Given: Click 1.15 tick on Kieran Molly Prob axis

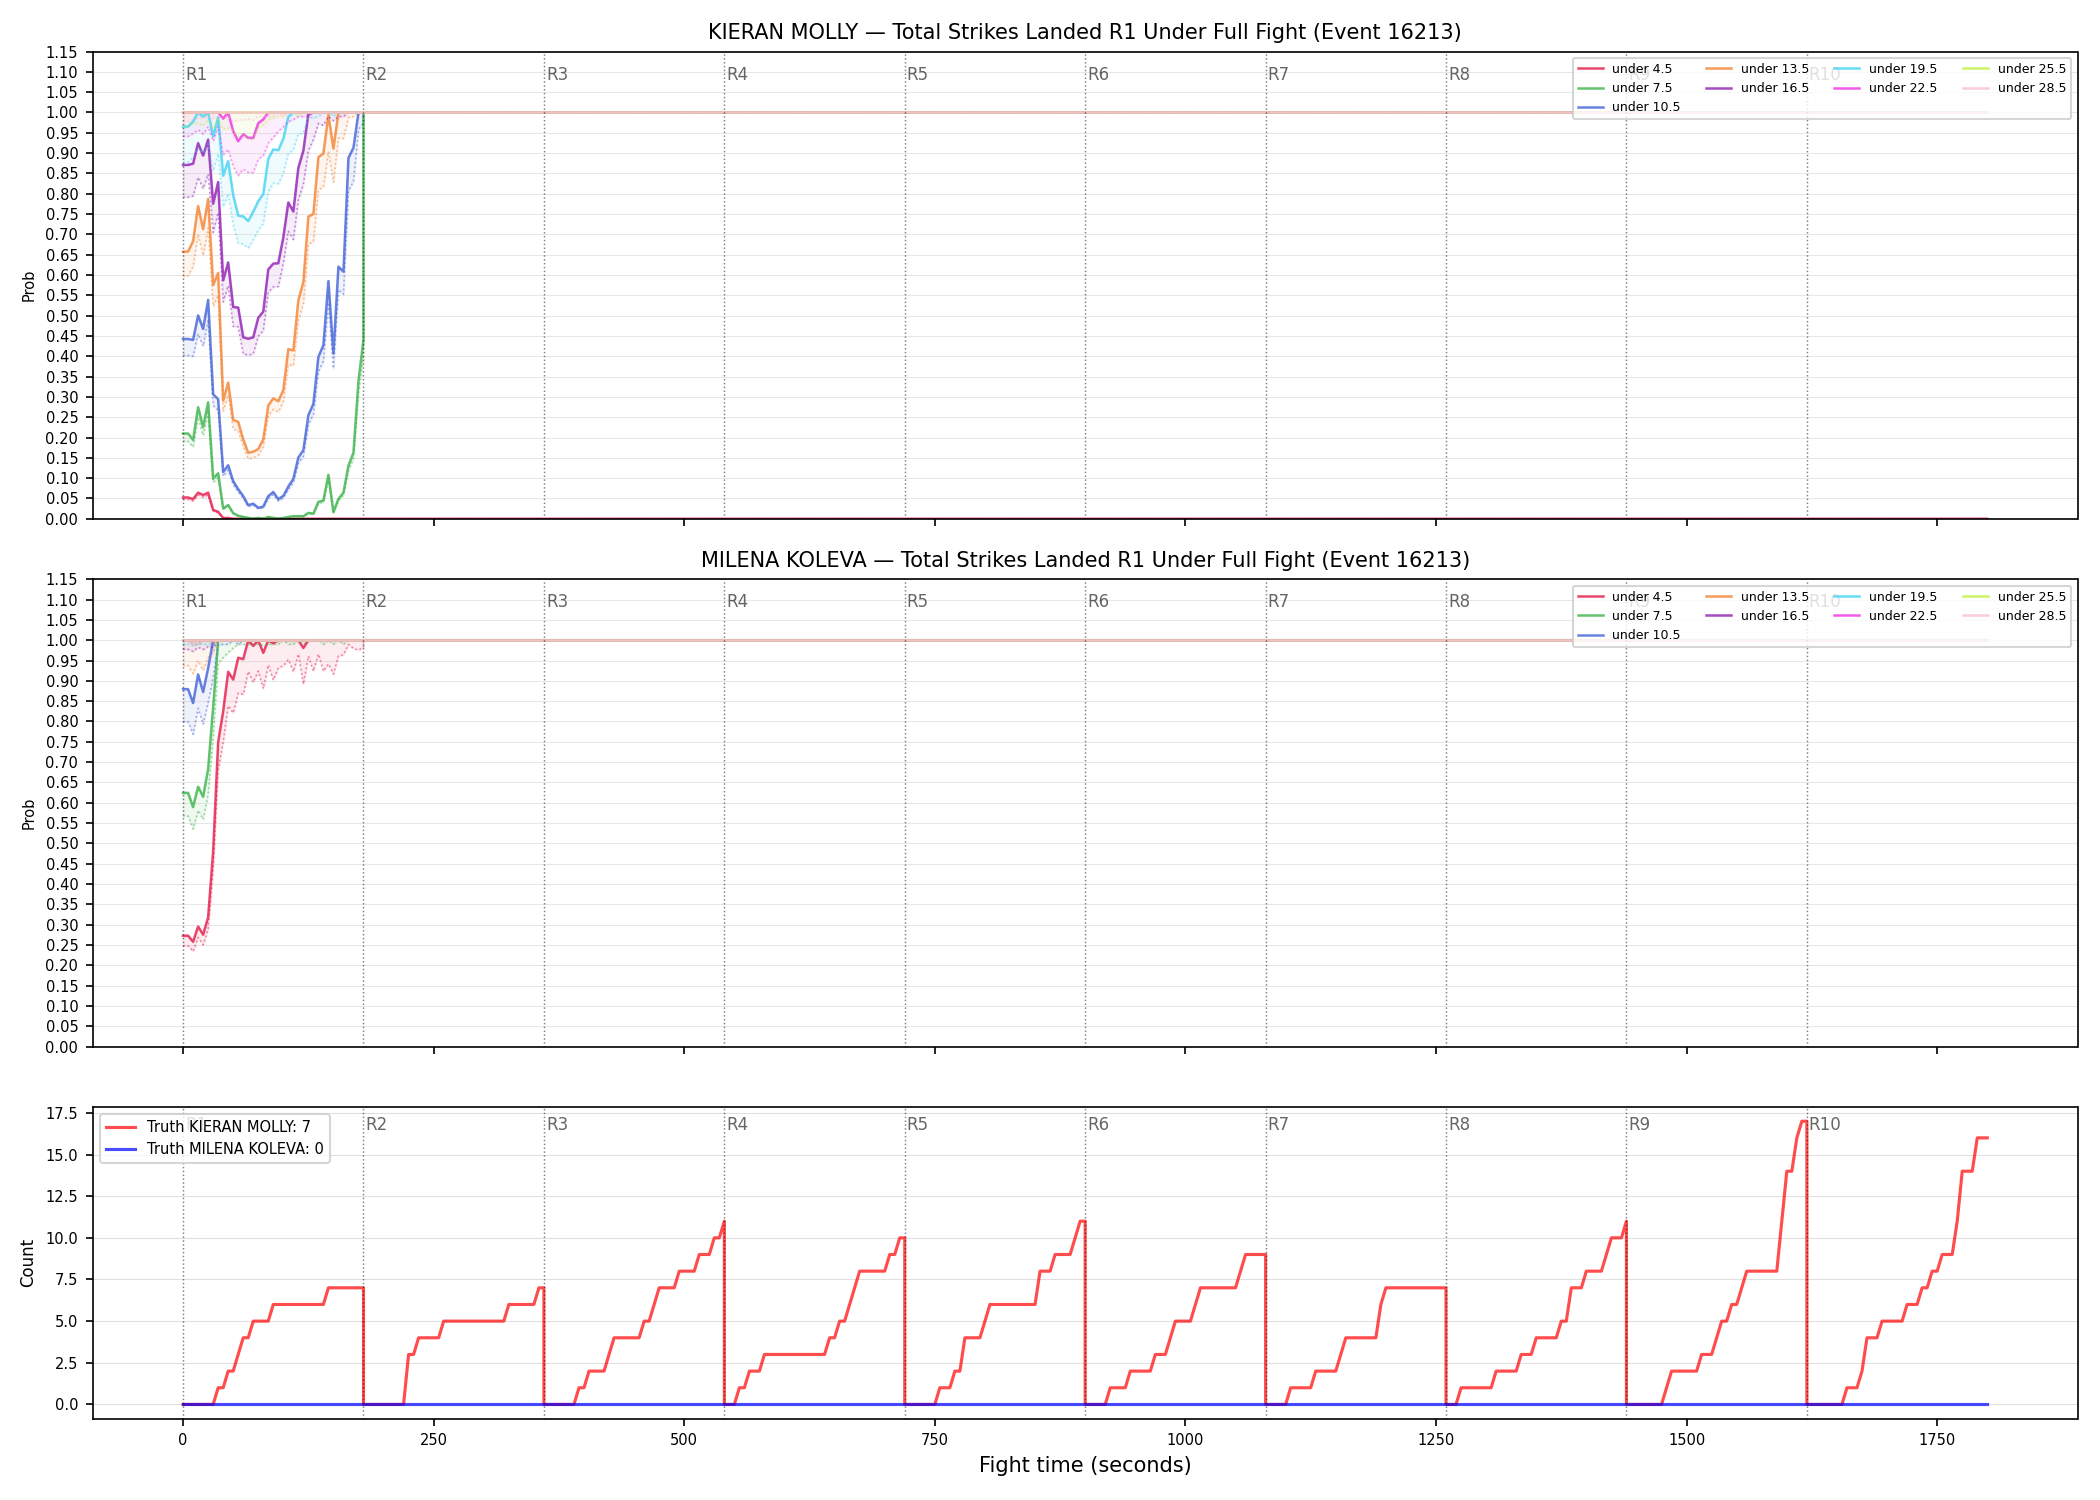Looking at the screenshot, I should 62,52.
